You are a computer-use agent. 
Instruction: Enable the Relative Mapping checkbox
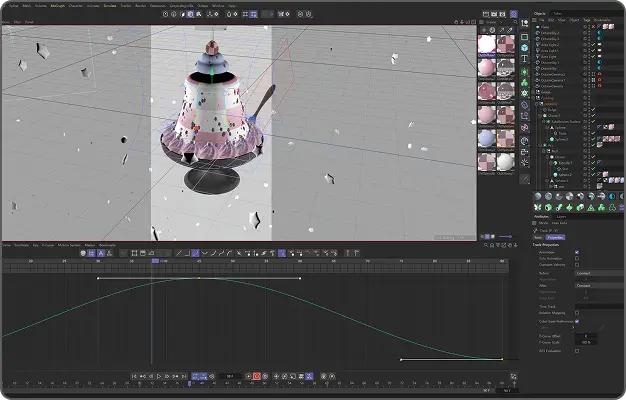[577, 313]
